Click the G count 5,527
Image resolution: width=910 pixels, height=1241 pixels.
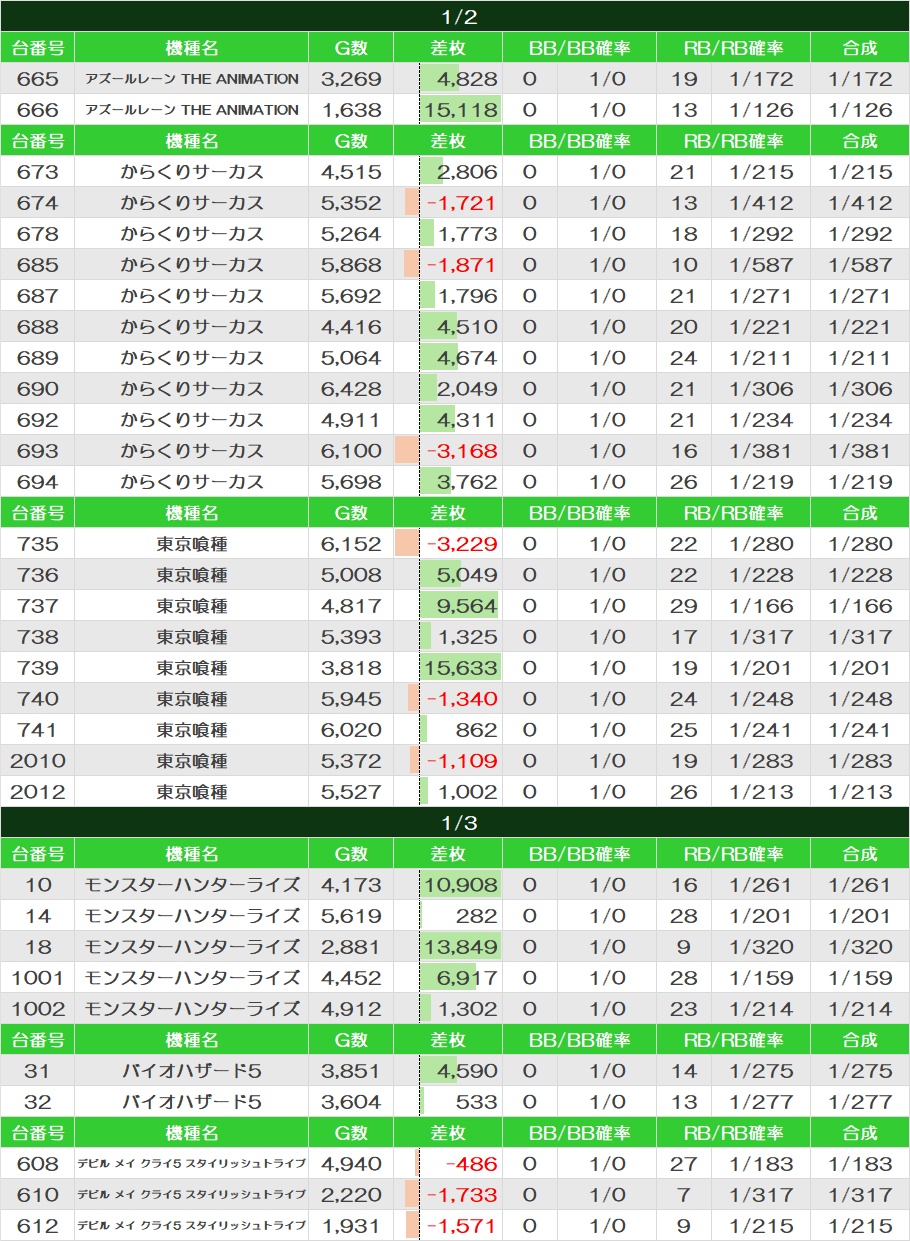pos(351,792)
